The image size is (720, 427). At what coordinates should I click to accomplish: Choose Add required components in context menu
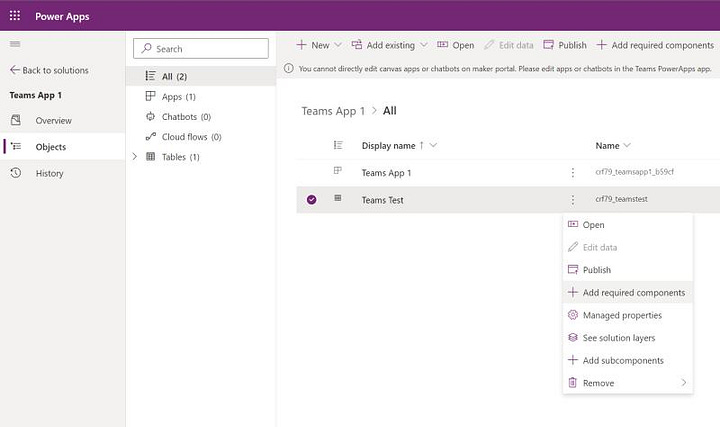628,292
